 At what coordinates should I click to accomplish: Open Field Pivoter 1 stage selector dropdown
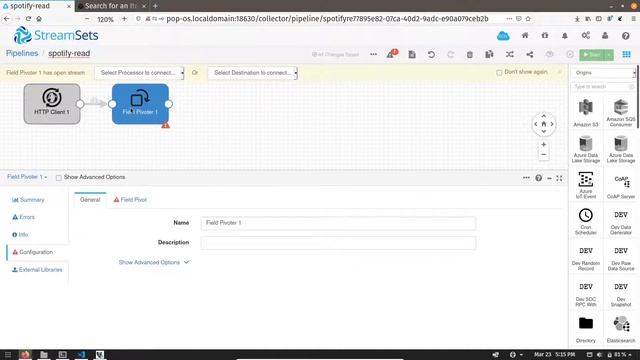27,177
